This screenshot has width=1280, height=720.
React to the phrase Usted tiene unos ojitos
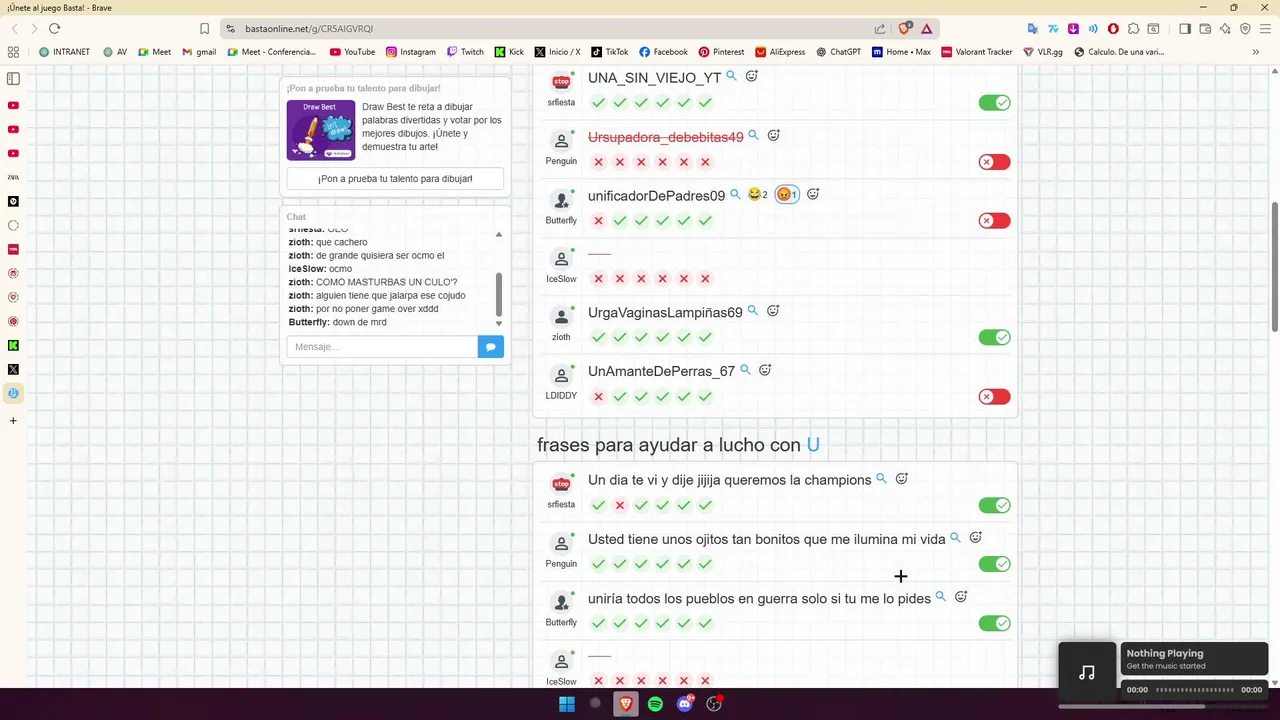[x=976, y=538]
